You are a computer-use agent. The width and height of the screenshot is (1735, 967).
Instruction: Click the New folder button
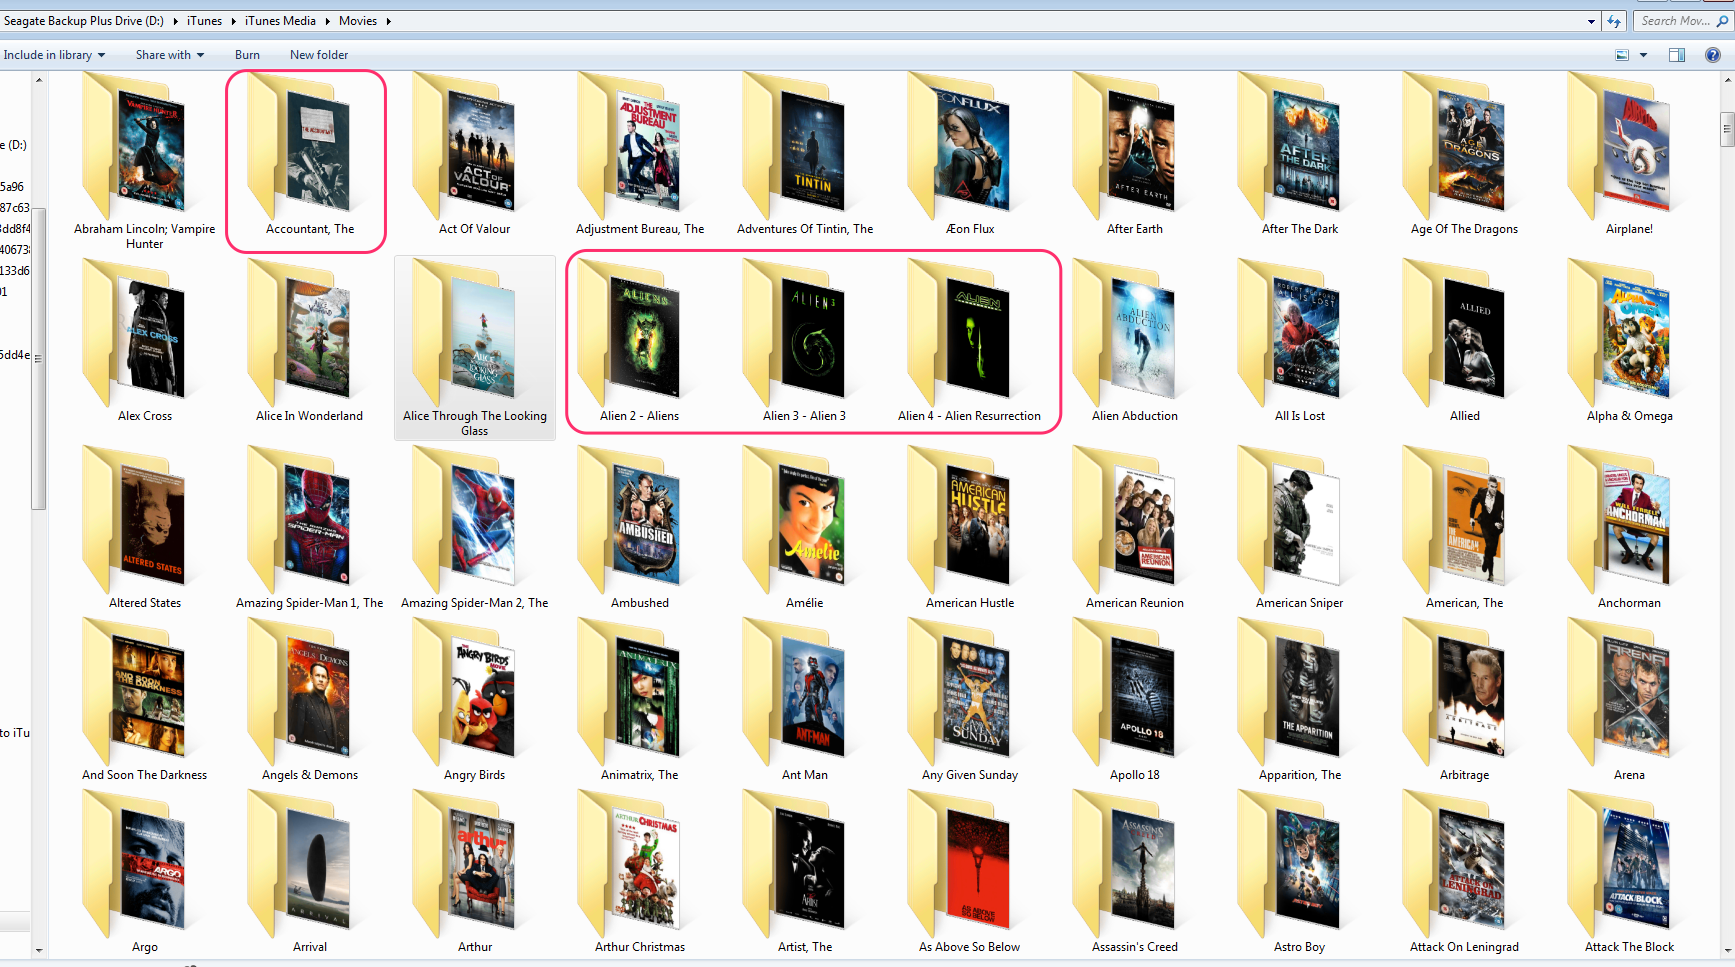coord(319,55)
